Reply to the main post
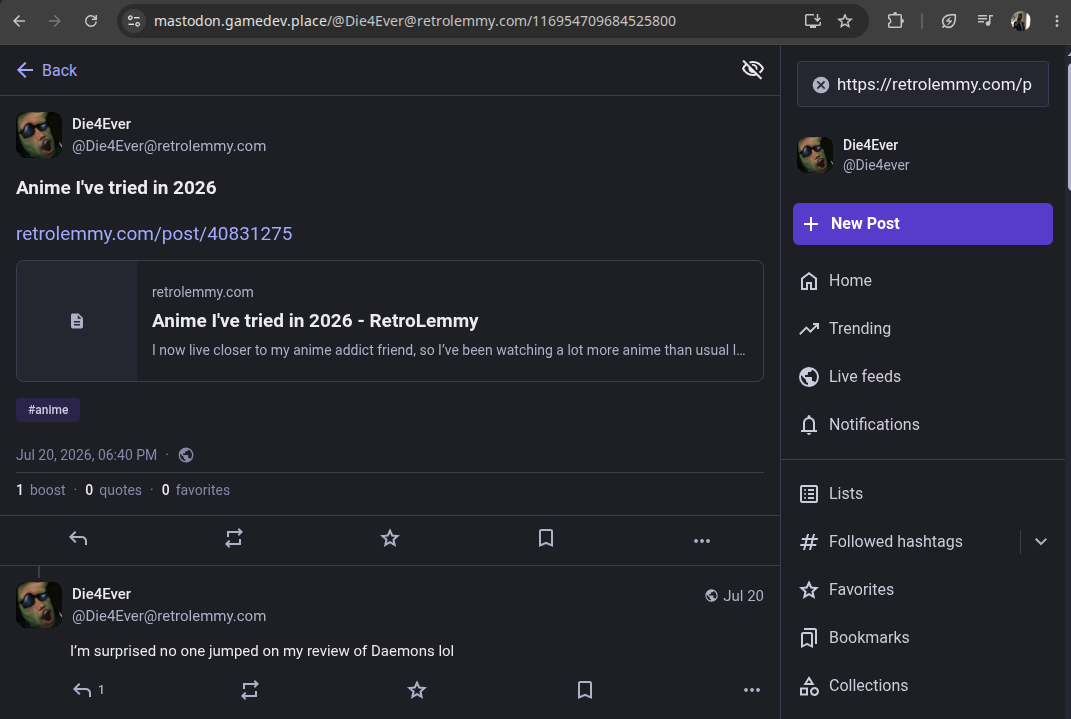Viewport: 1071px width, 719px height. point(78,539)
